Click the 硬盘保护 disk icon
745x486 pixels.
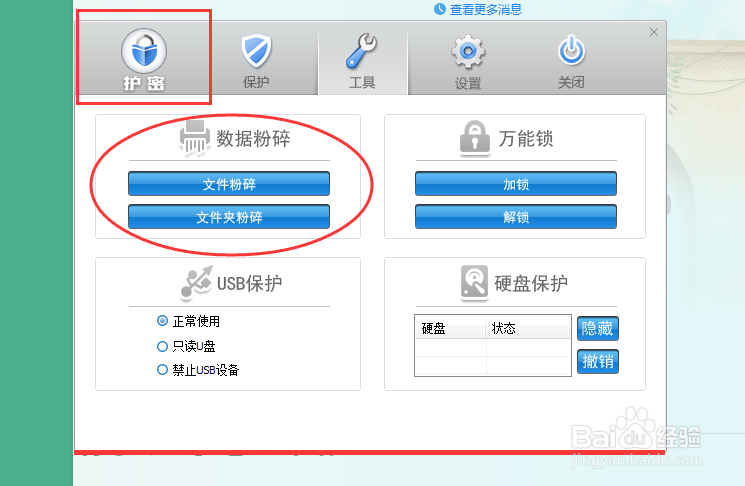(x=474, y=283)
